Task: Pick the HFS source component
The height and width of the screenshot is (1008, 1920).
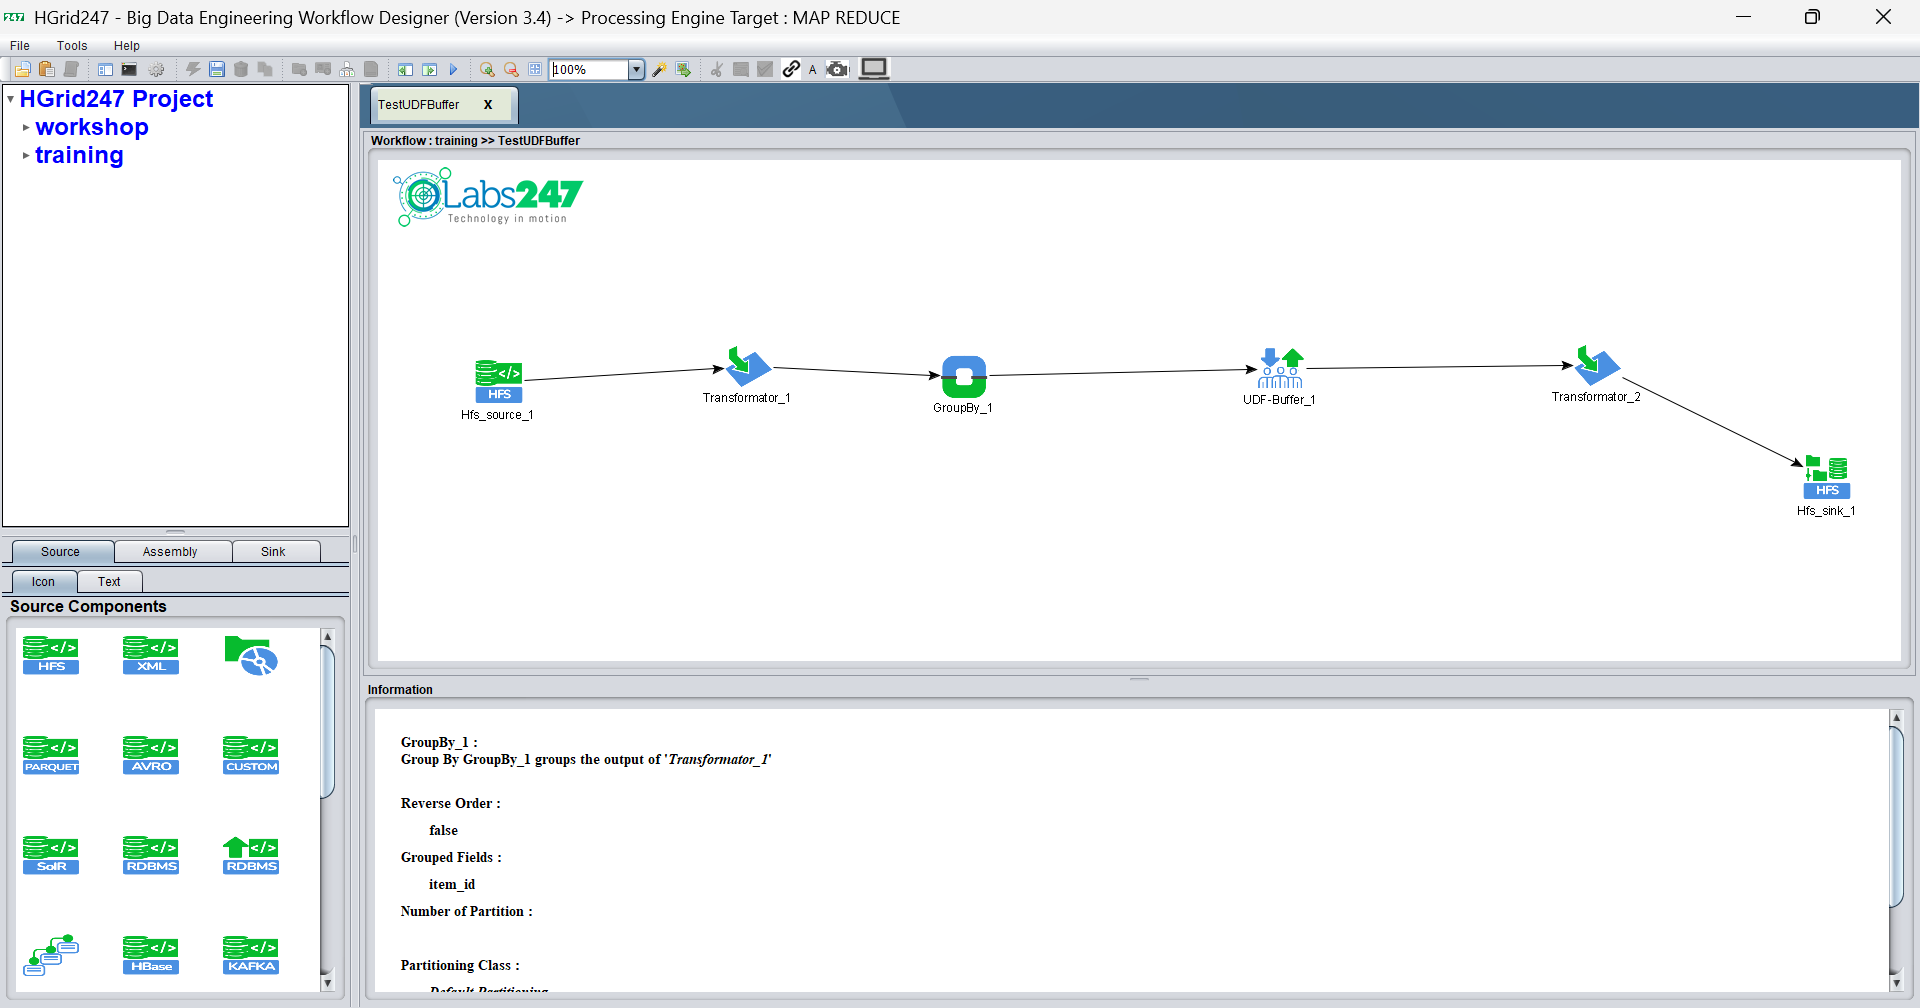Action: (51, 655)
